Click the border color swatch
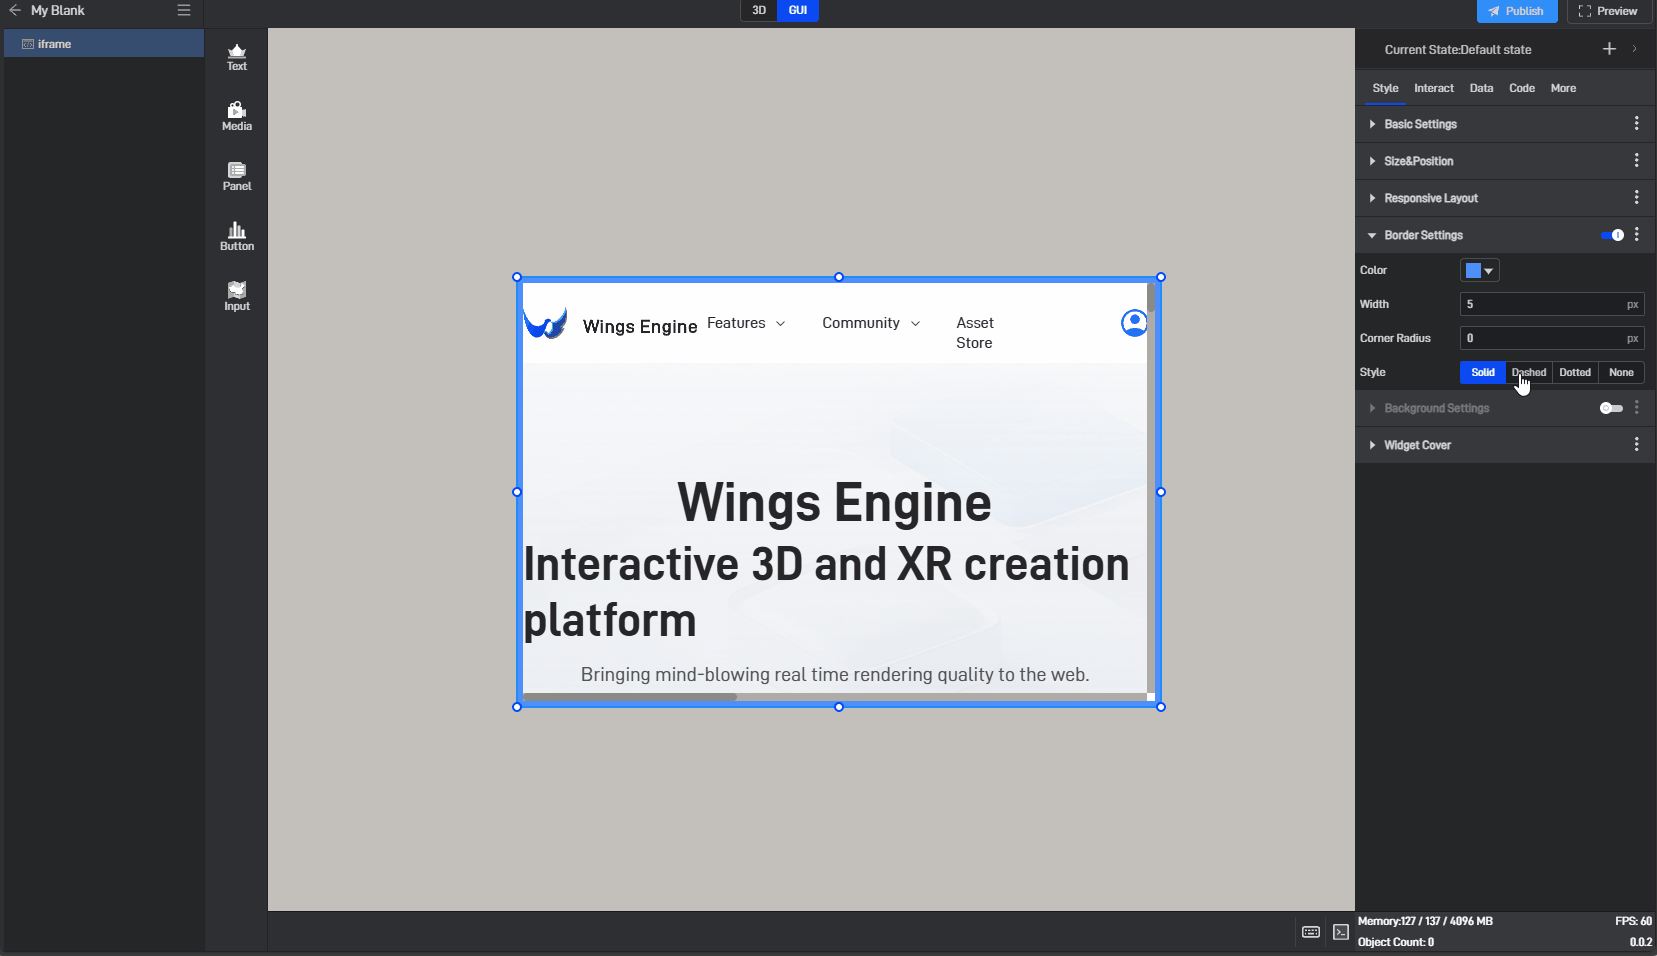This screenshot has width=1657, height=956. (x=1473, y=270)
